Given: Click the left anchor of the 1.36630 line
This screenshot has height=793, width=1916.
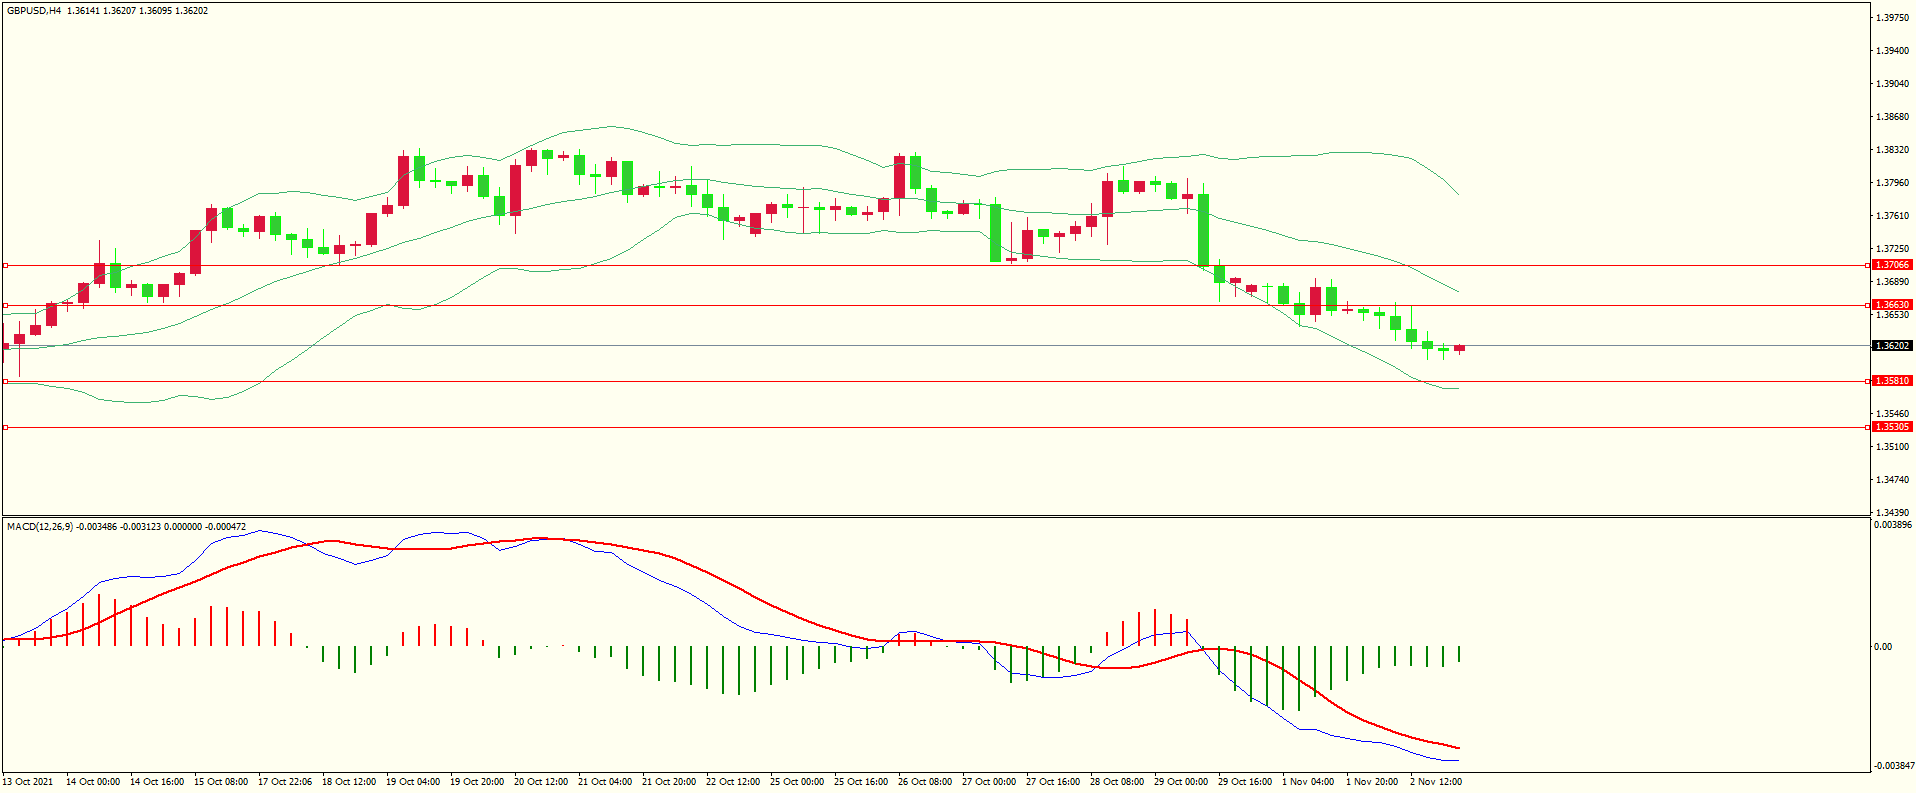Looking at the screenshot, I should tap(5, 305).
